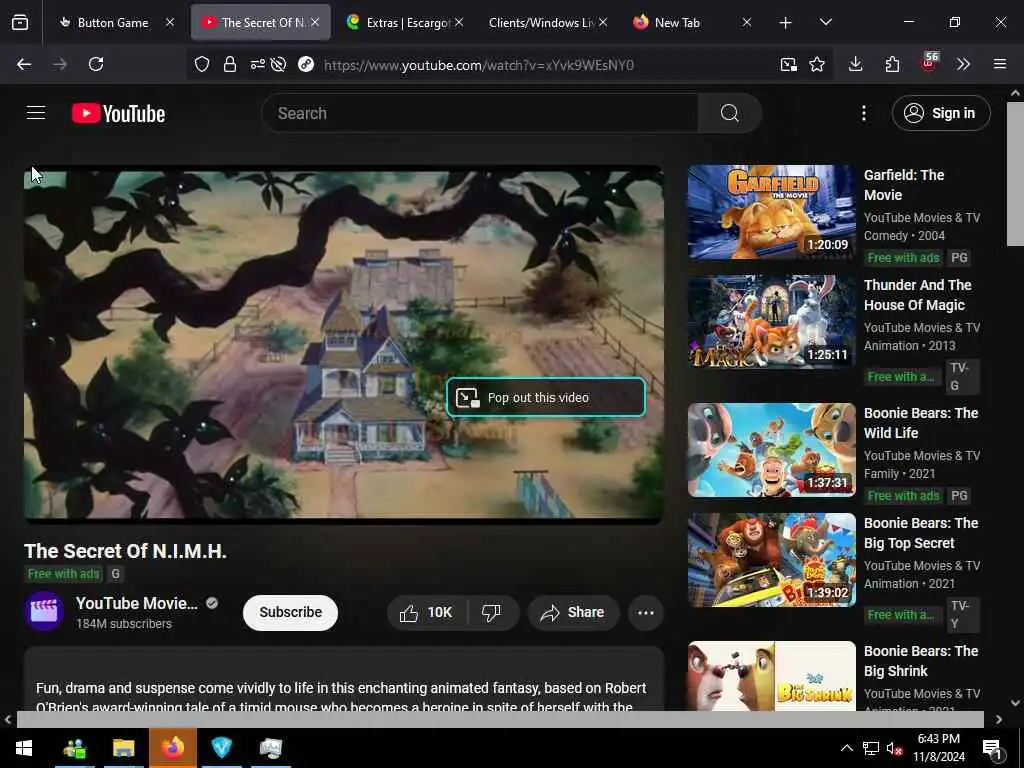Like the video with thumbs up

[x=426, y=613]
